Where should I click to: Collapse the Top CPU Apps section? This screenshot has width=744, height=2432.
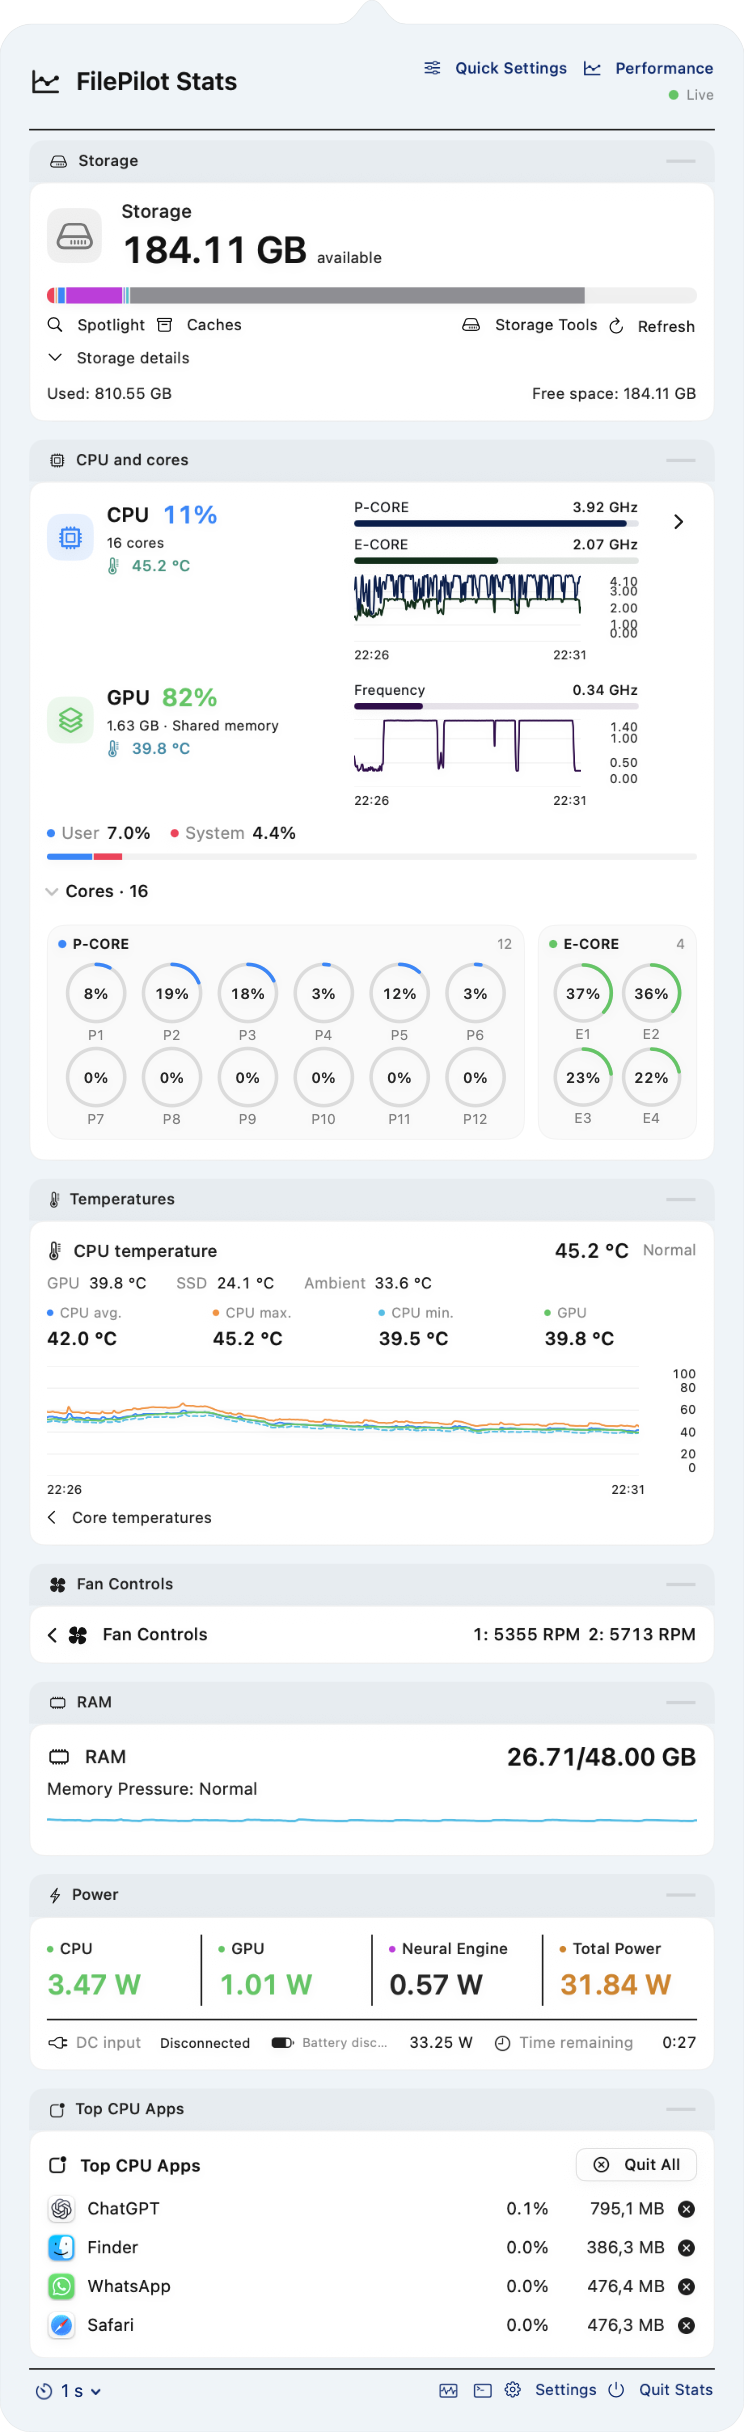[681, 2109]
